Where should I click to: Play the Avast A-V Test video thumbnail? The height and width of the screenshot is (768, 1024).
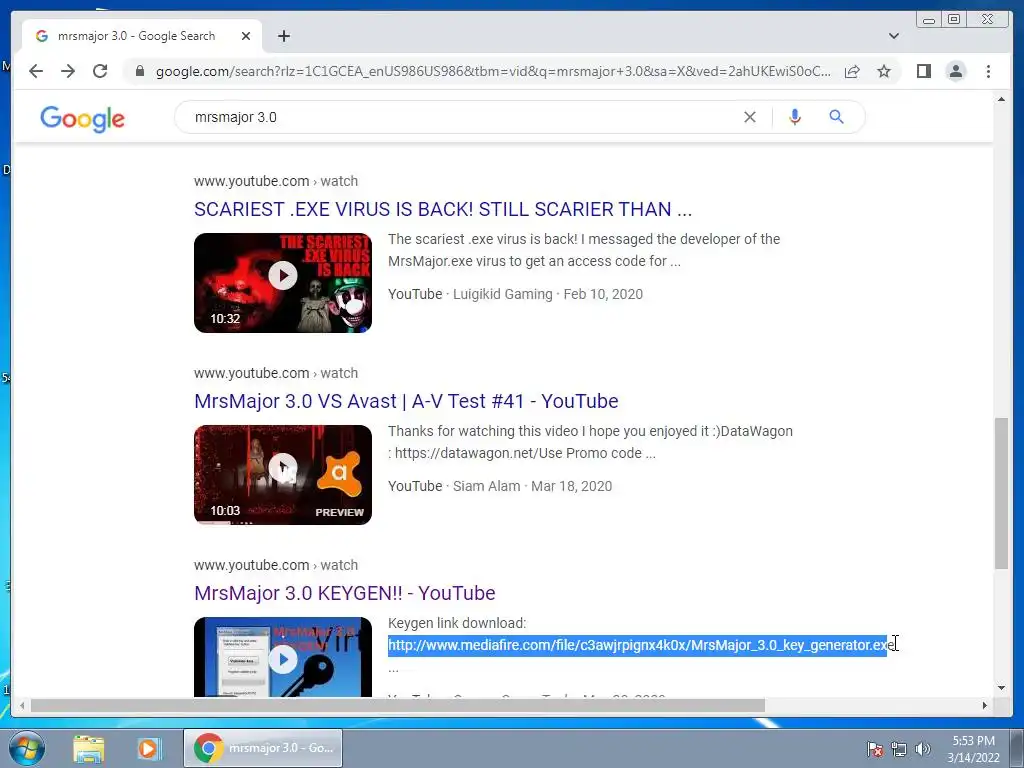(x=283, y=475)
